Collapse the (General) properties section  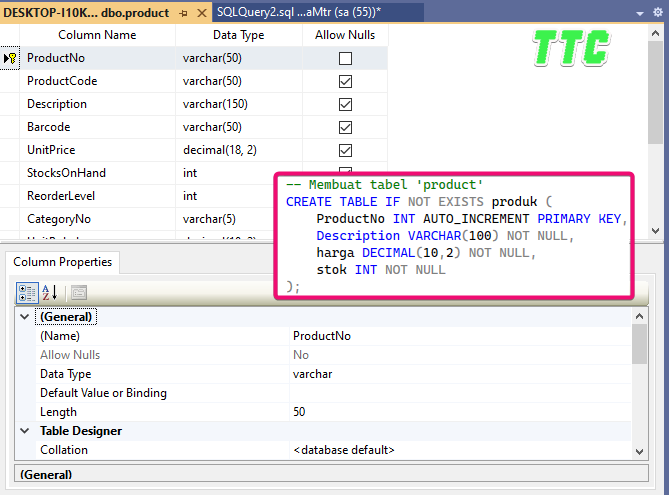point(25,317)
